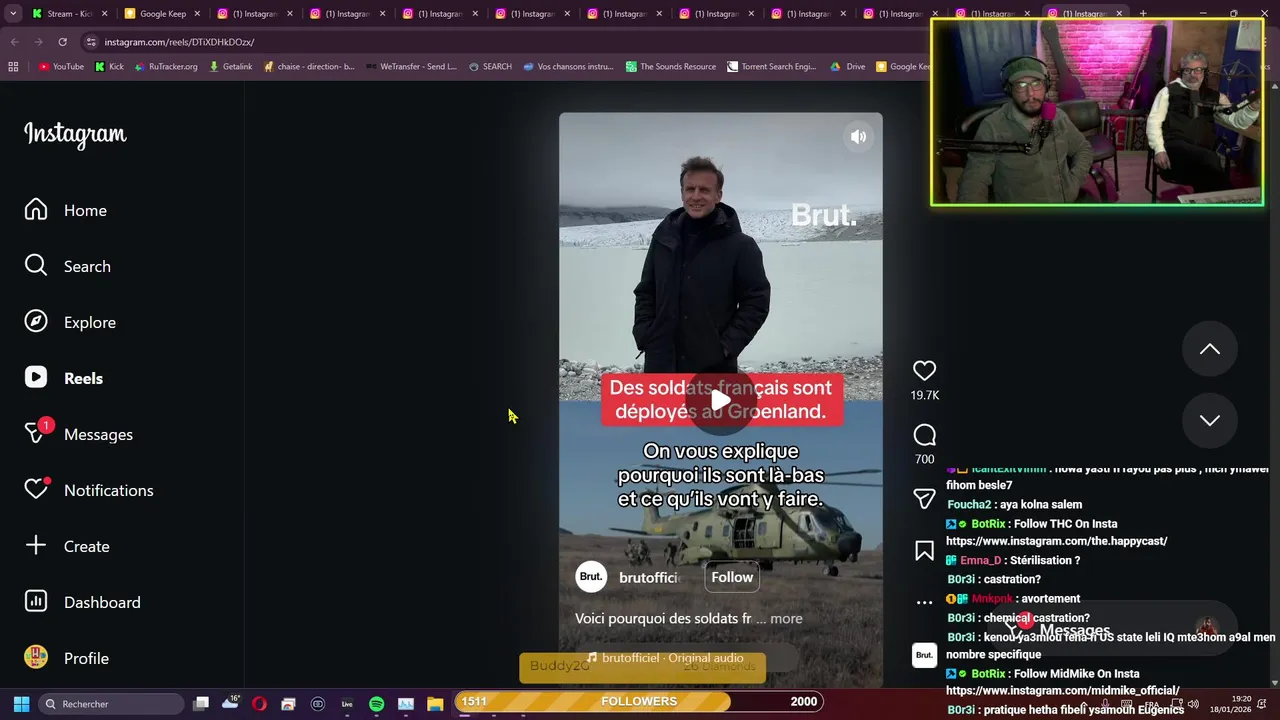Click the Brut audio thumbnail beside reel
Viewport: 1280px width, 720px height.
(x=924, y=655)
